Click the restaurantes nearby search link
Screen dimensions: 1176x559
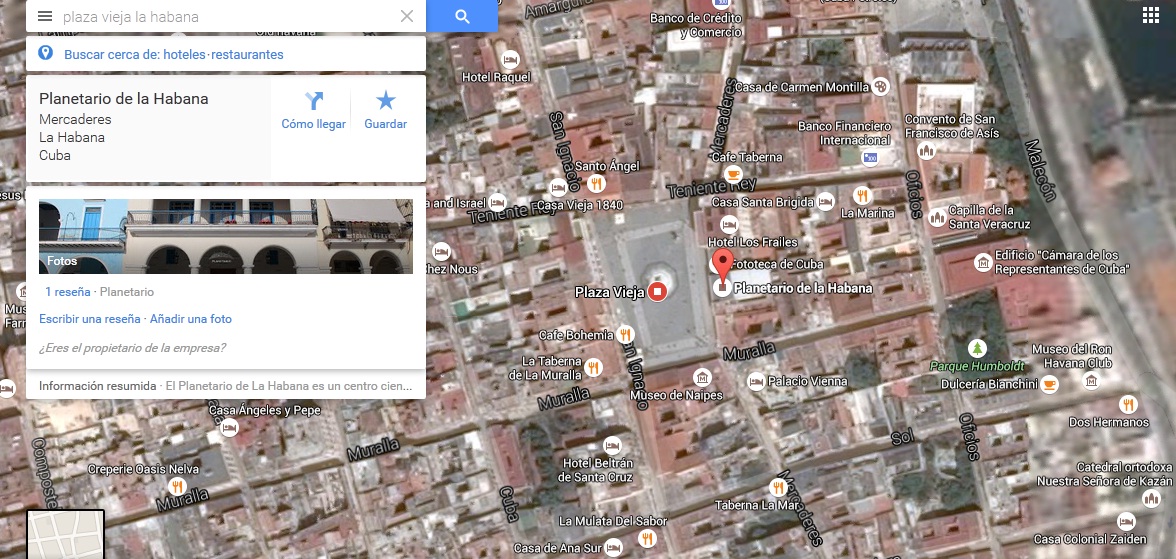tap(248, 55)
